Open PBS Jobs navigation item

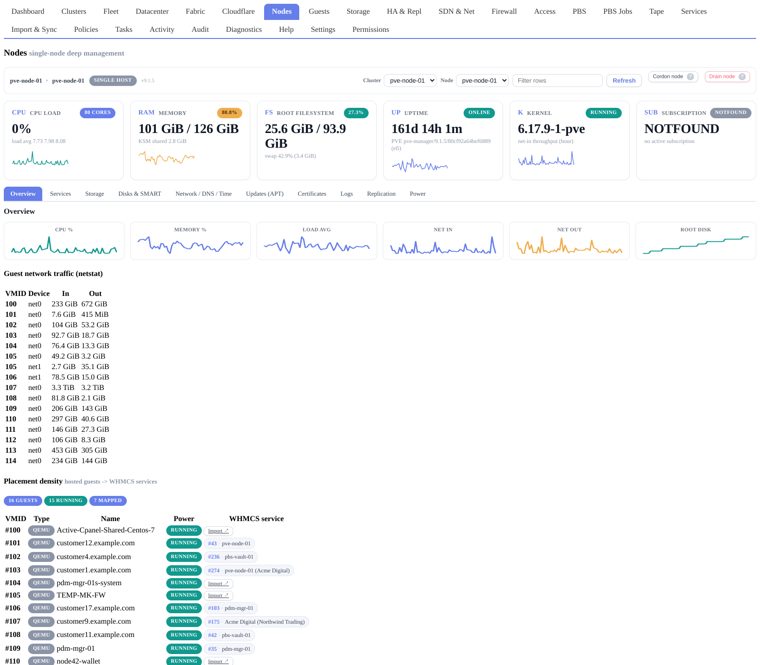coord(618,11)
